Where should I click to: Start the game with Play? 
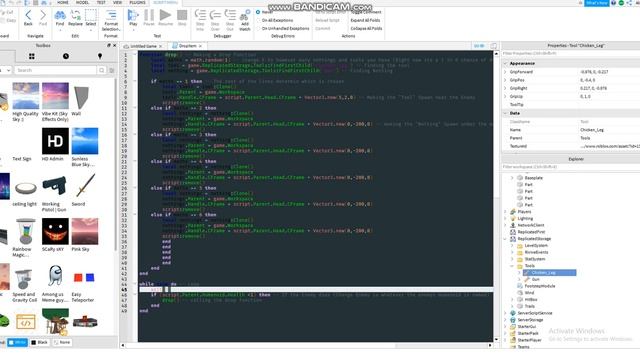133,16
